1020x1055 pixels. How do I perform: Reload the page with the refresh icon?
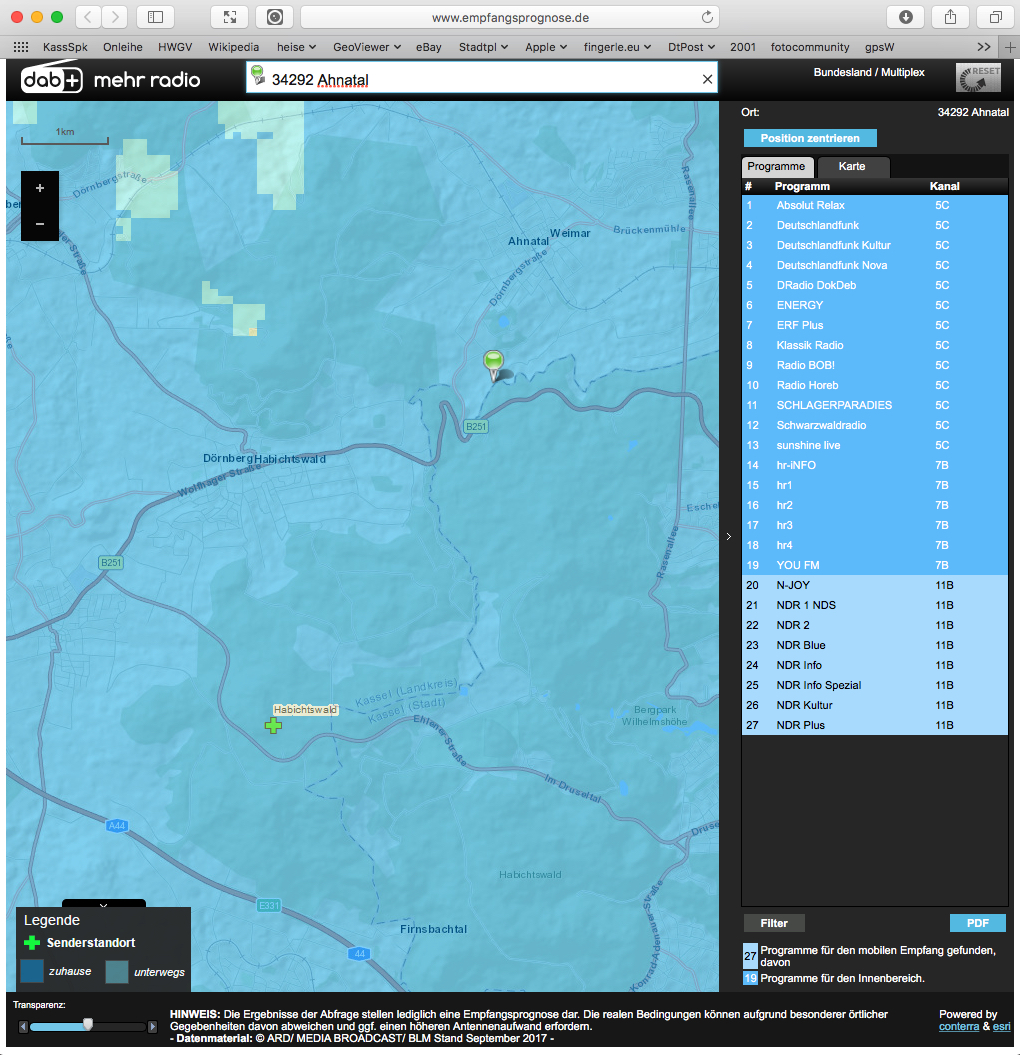coord(707,17)
